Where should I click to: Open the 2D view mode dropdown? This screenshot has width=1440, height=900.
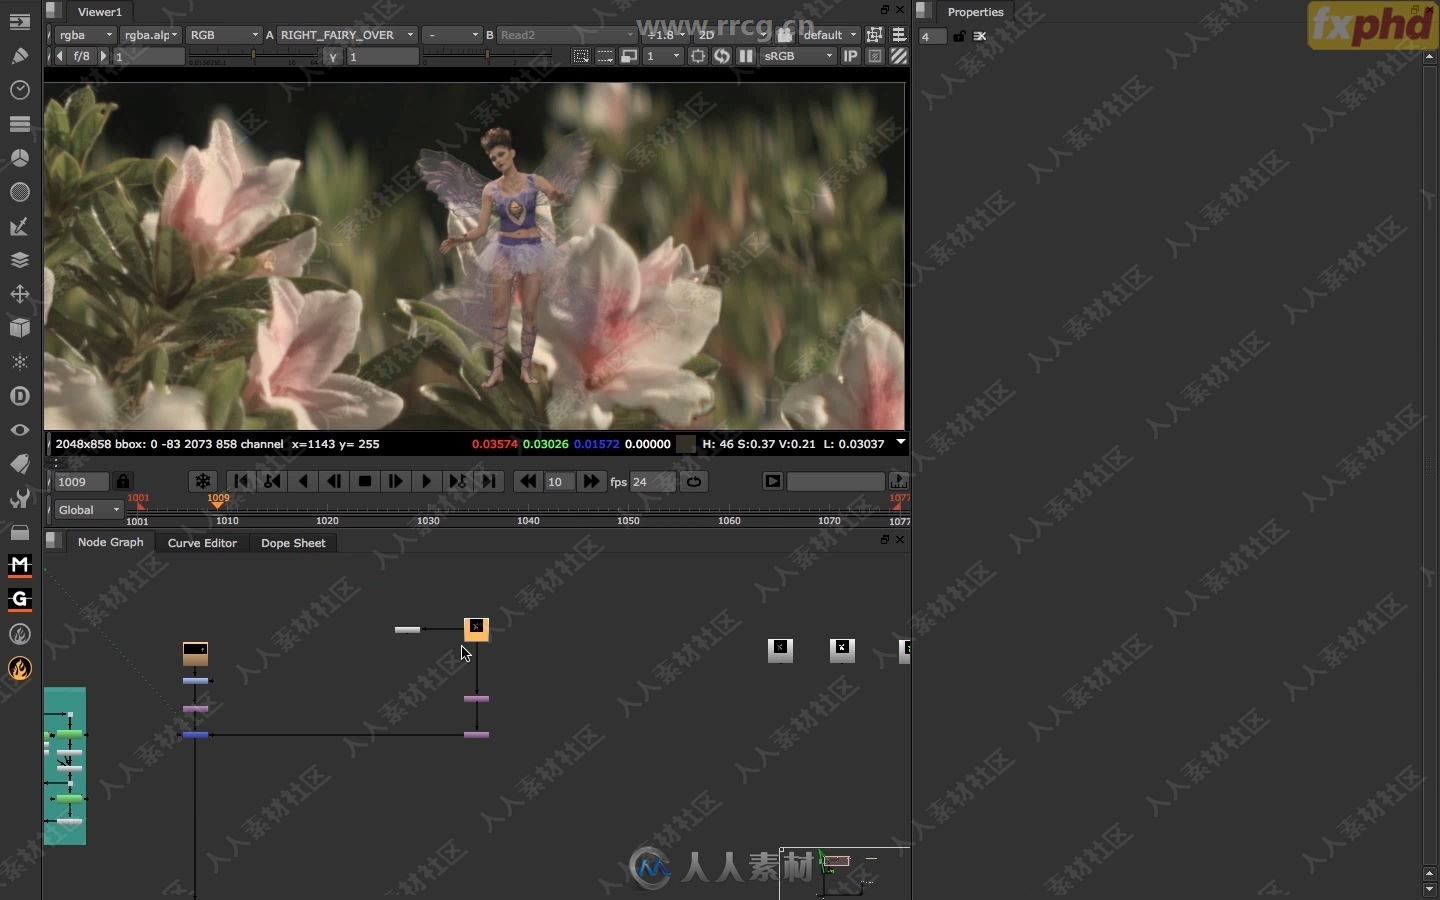pos(732,35)
